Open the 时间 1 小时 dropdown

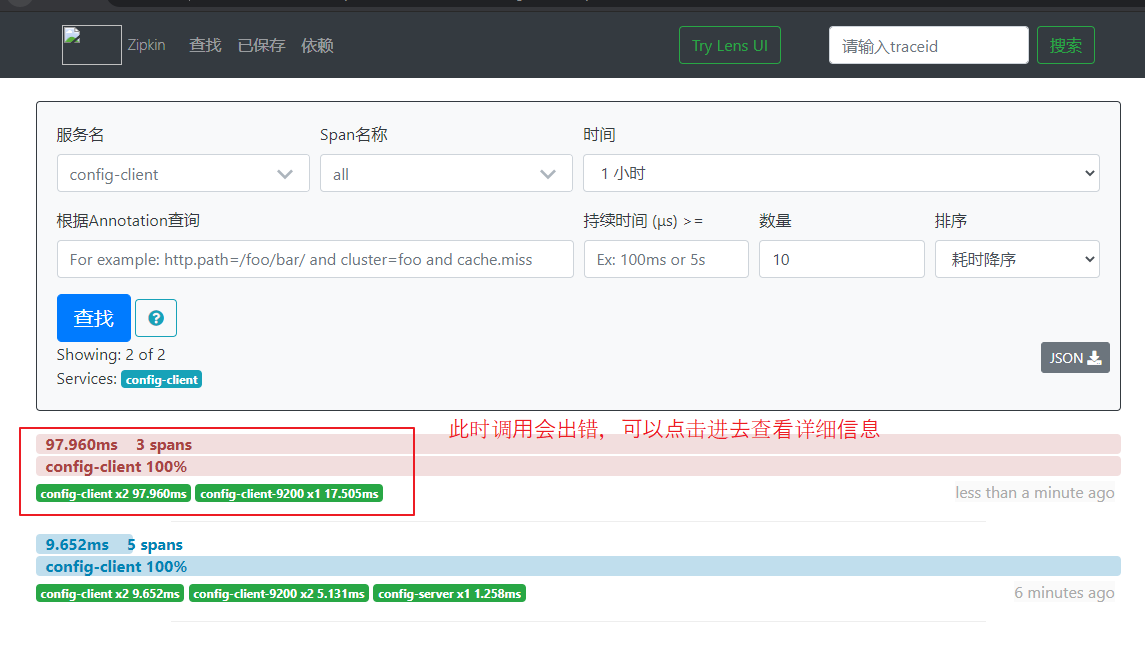(841, 173)
